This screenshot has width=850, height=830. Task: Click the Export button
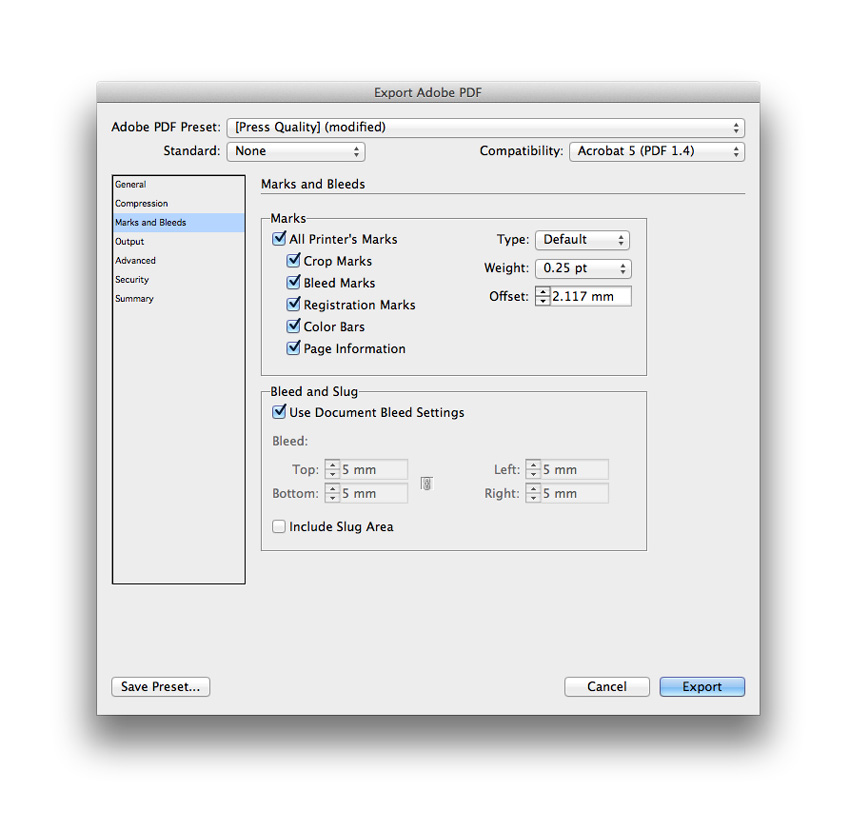[702, 687]
